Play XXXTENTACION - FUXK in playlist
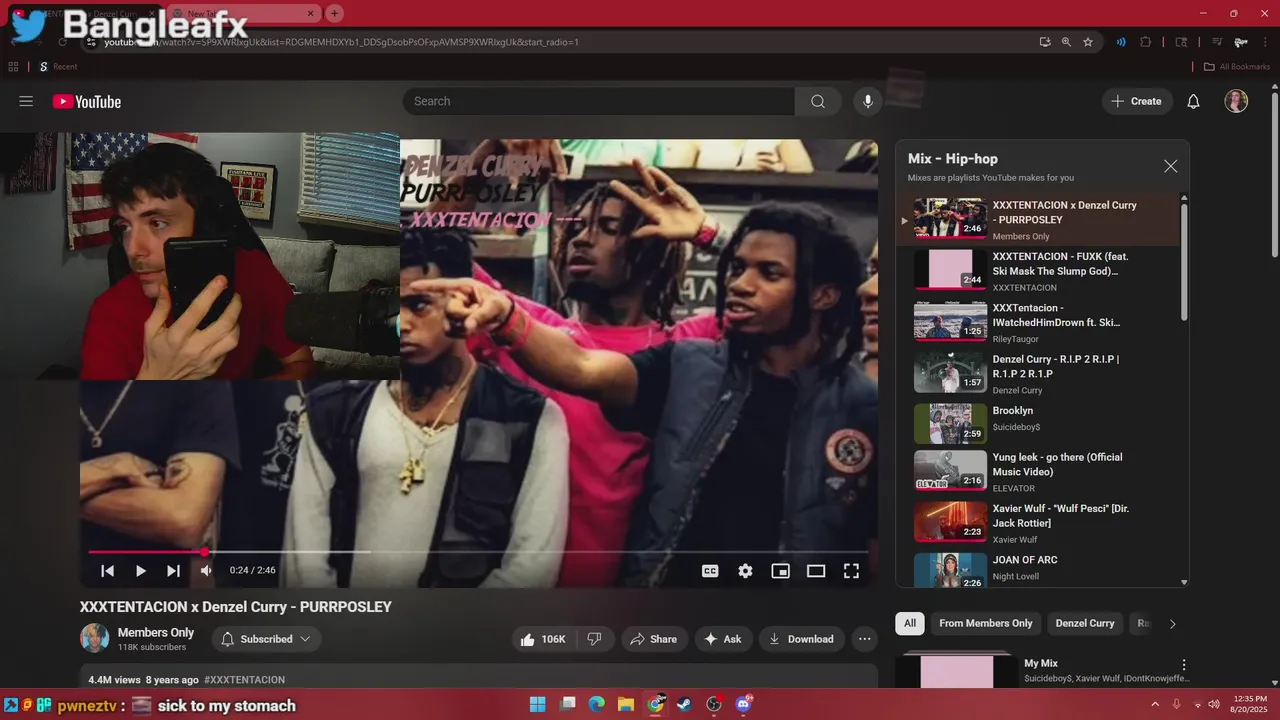Image resolution: width=1280 pixels, height=720 pixels. (x=1038, y=270)
